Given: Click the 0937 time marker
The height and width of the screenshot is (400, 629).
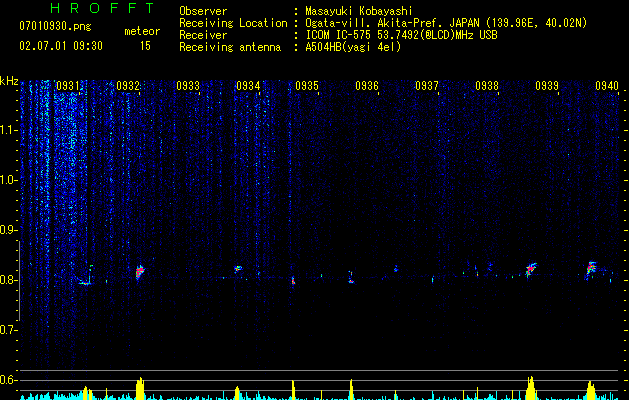Looking at the screenshot, I should (427, 86).
